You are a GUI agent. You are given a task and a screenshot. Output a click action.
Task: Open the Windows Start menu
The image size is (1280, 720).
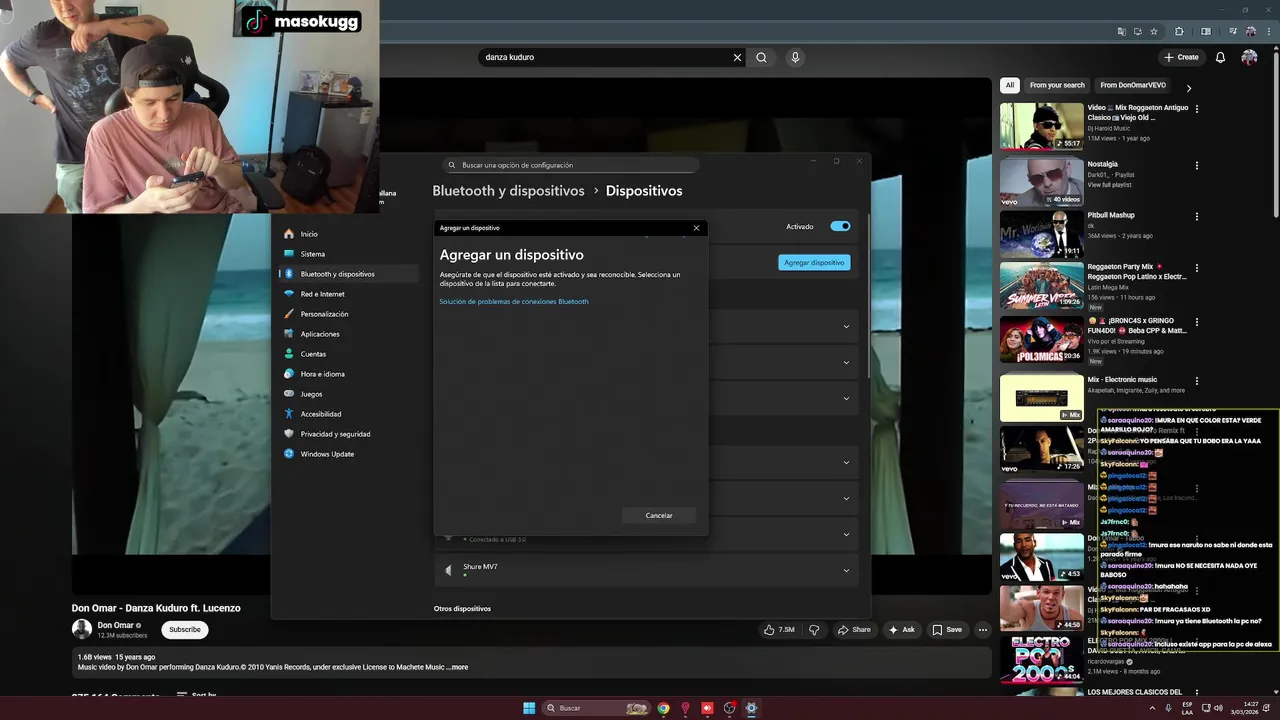[x=529, y=708]
